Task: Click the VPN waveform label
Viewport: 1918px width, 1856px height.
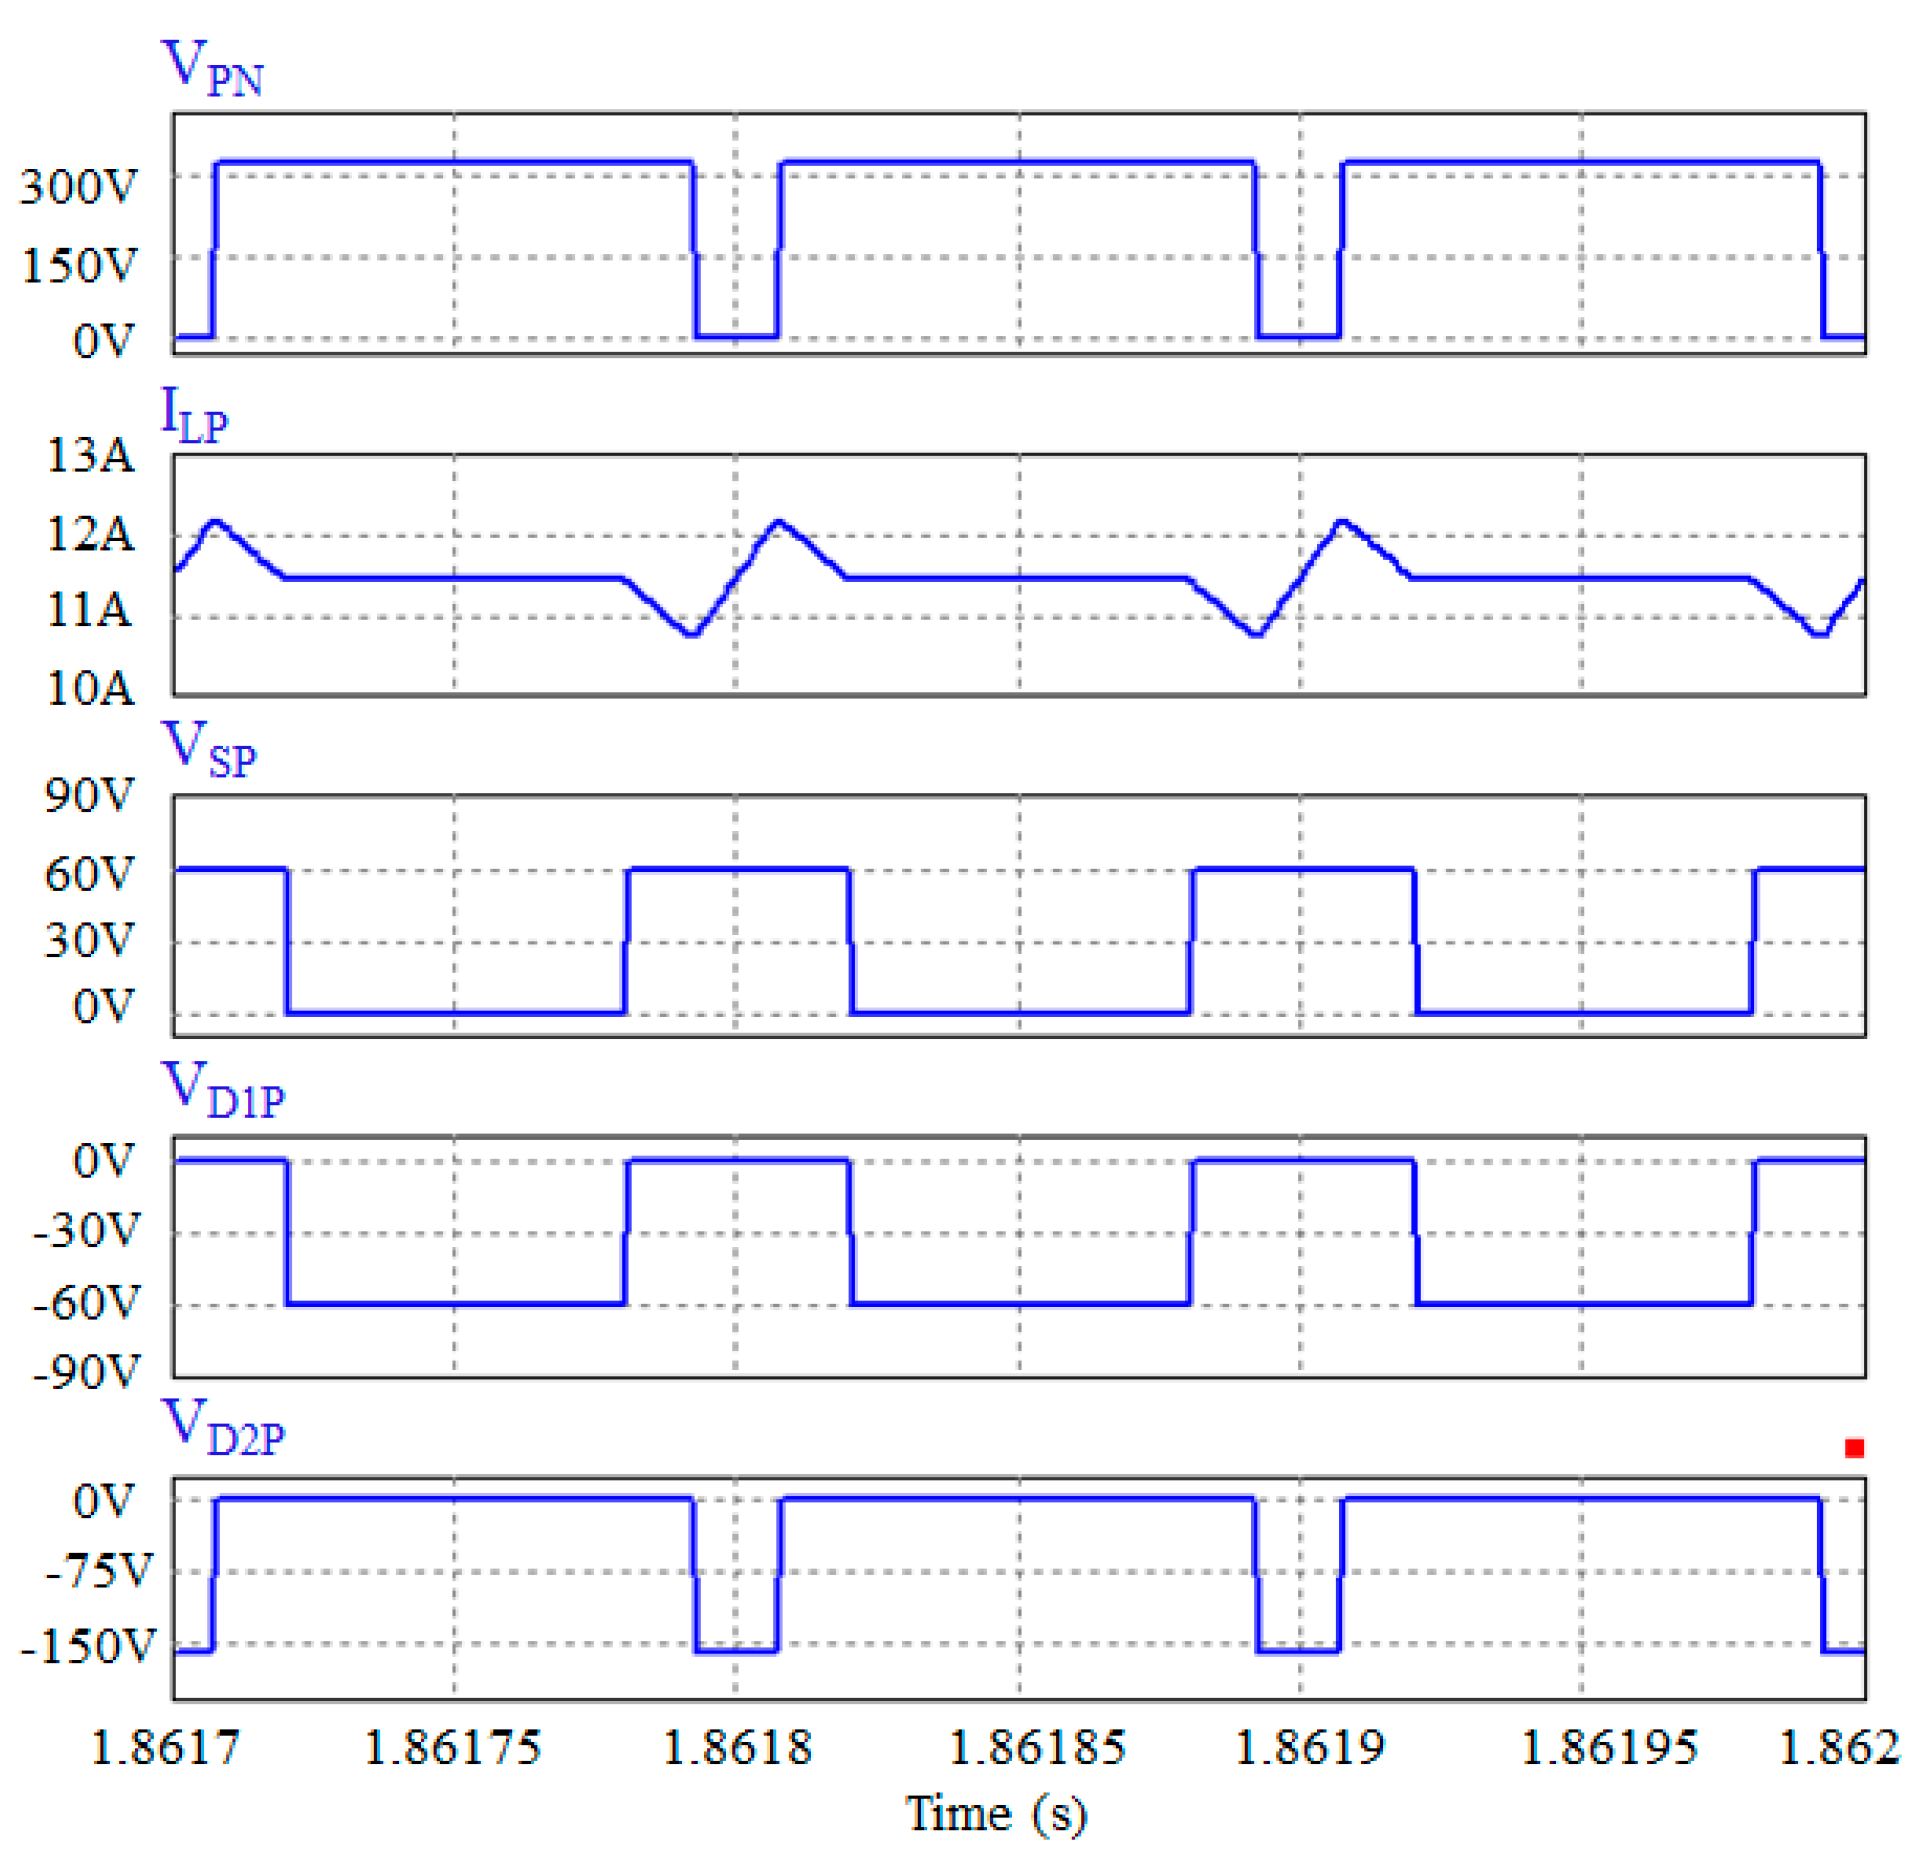Action: (x=212, y=68)
